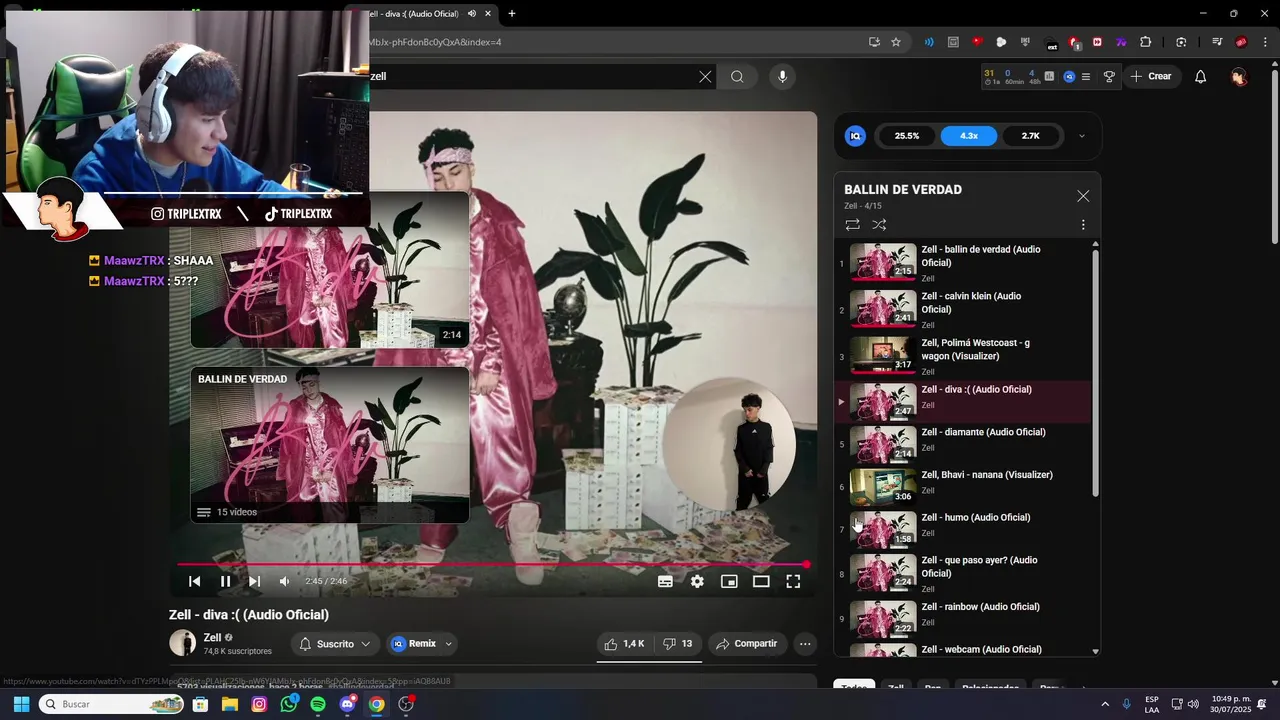
Task: Click the 25.5% vidIQ stat pill
Action: (907, 136)
